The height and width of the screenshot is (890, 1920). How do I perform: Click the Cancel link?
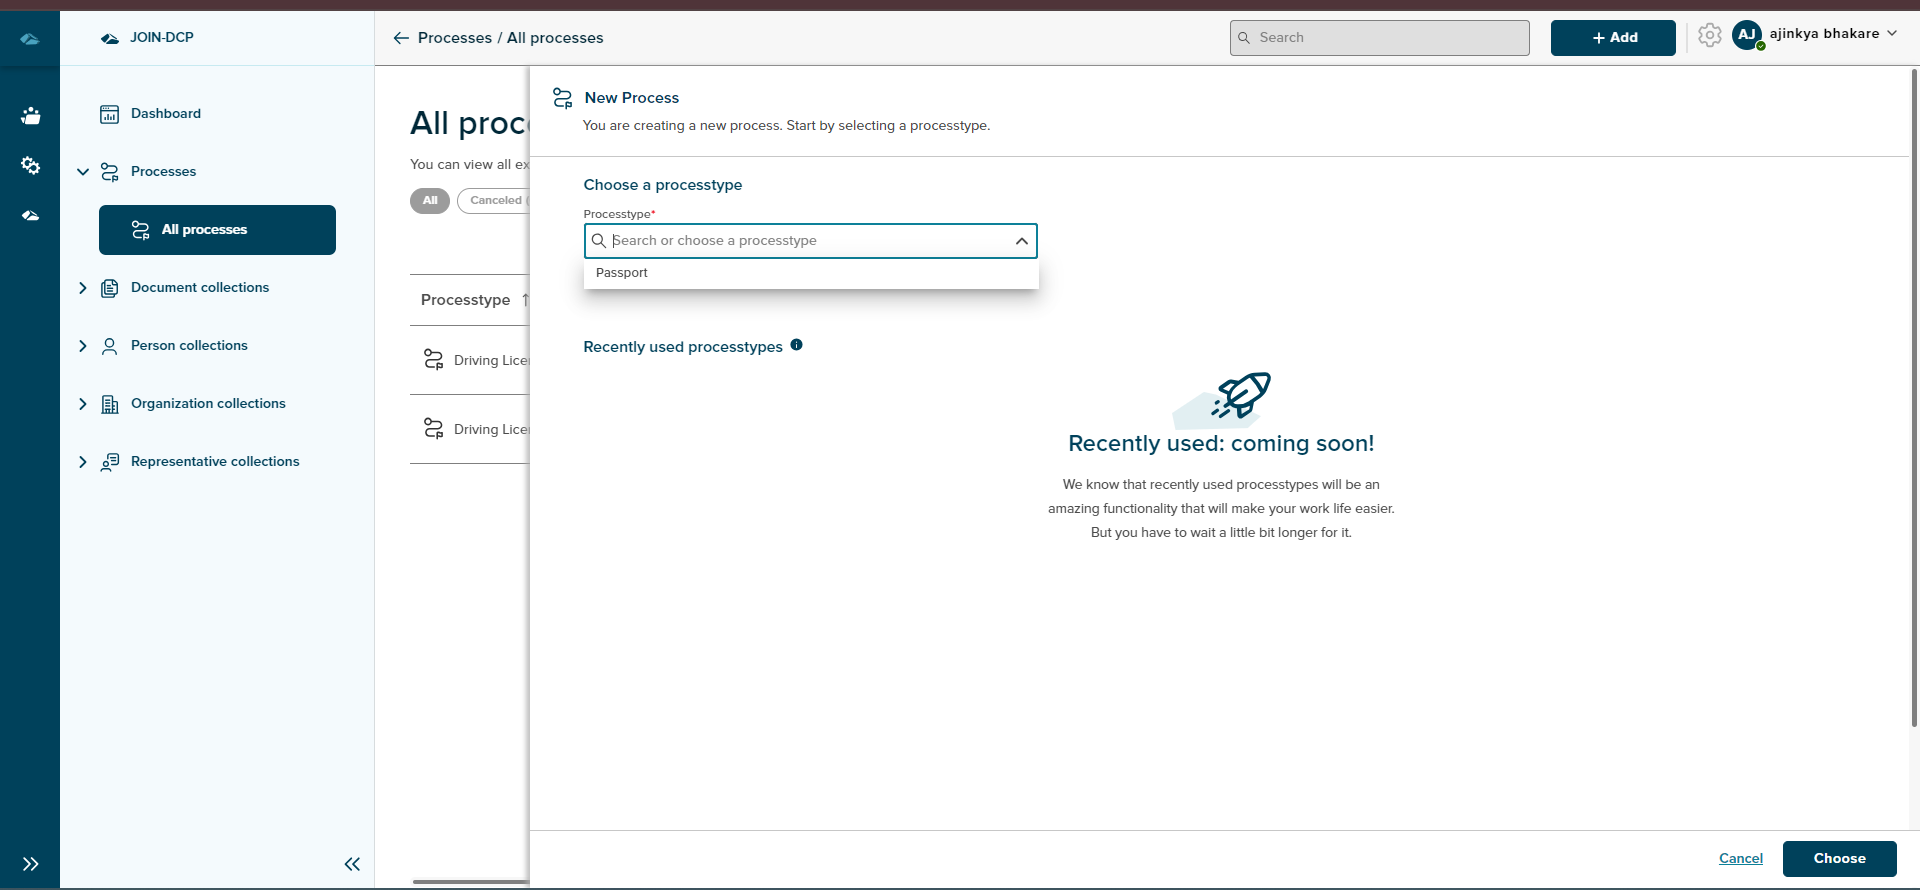(x=1740, y=858)
